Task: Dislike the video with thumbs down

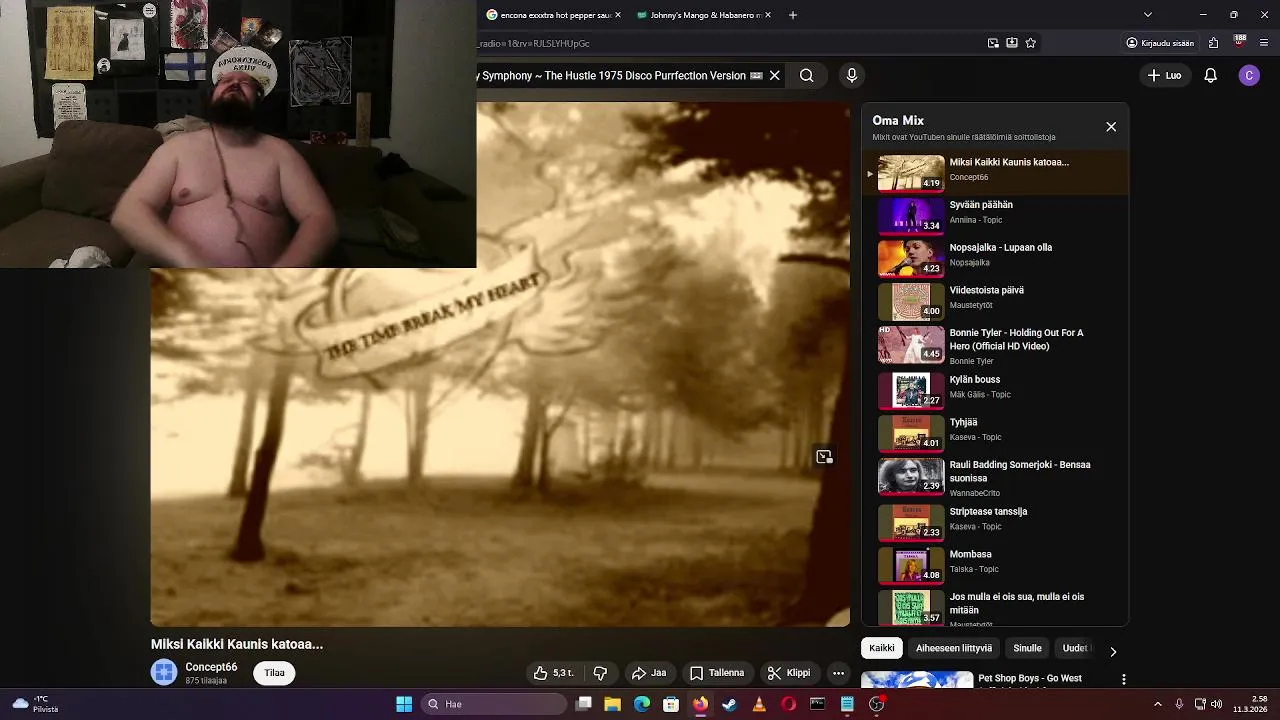Action: (x=600, y=673)
